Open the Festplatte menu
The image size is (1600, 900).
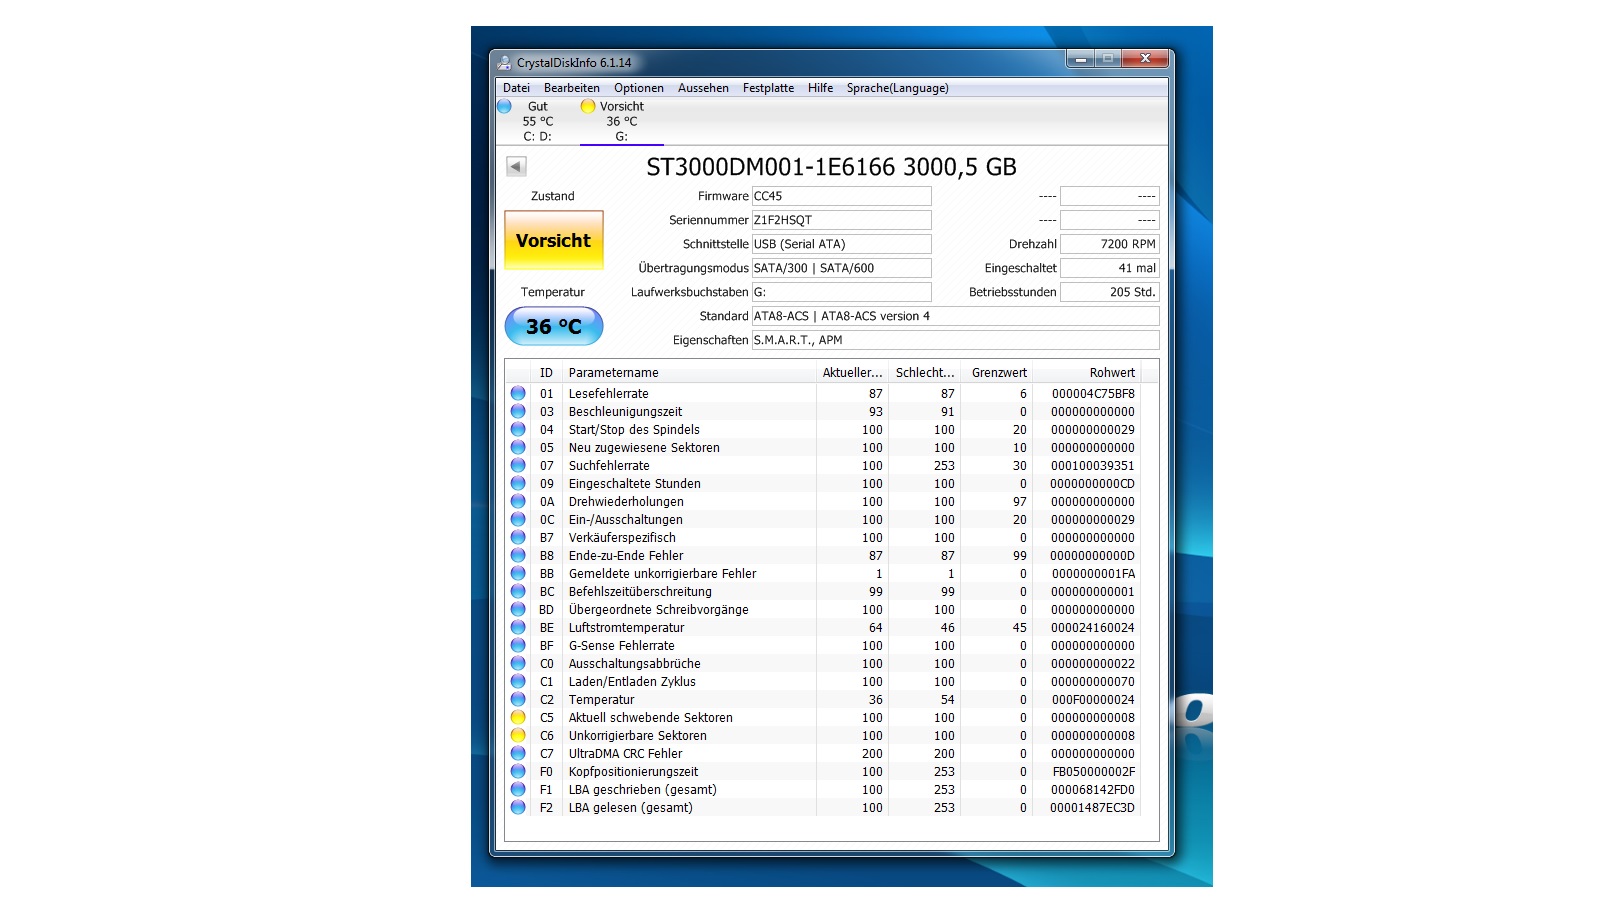[x=768, y=88]
